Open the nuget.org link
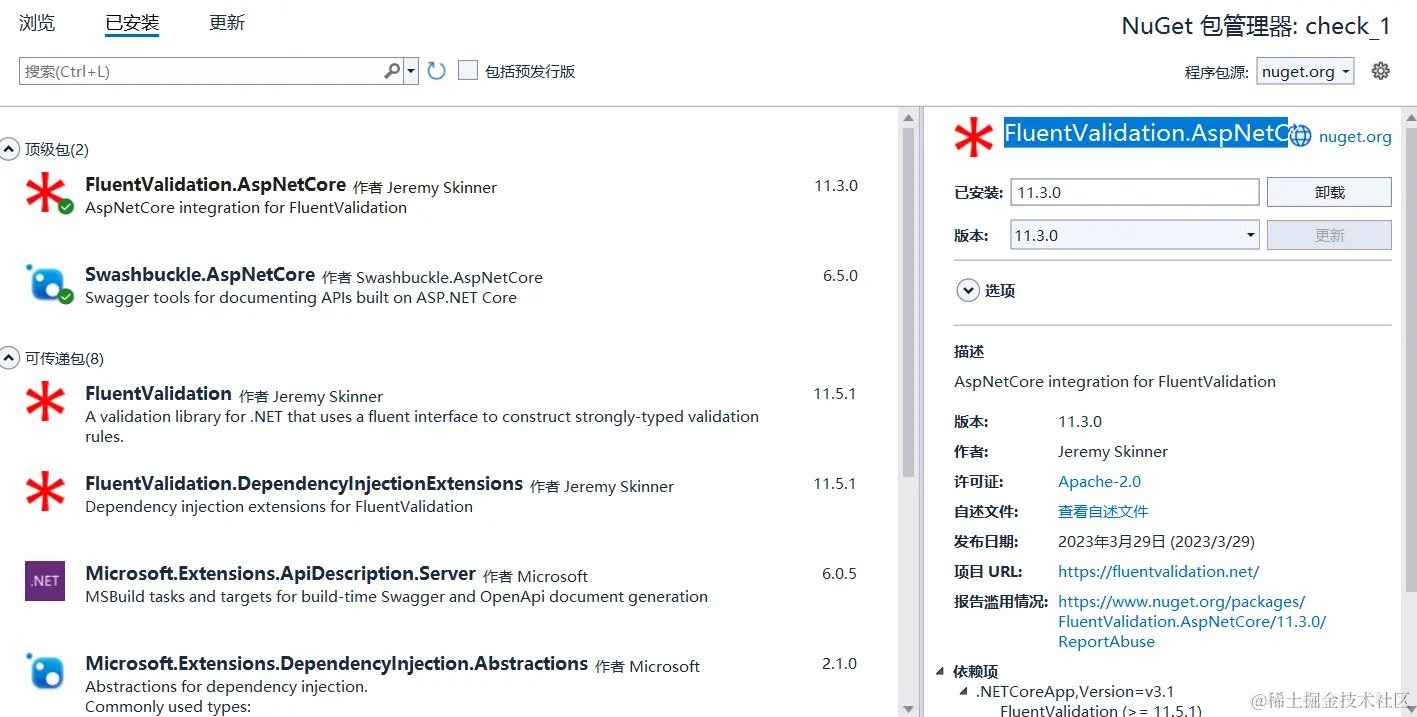The image size is (1417, 717). (1355, 137)
